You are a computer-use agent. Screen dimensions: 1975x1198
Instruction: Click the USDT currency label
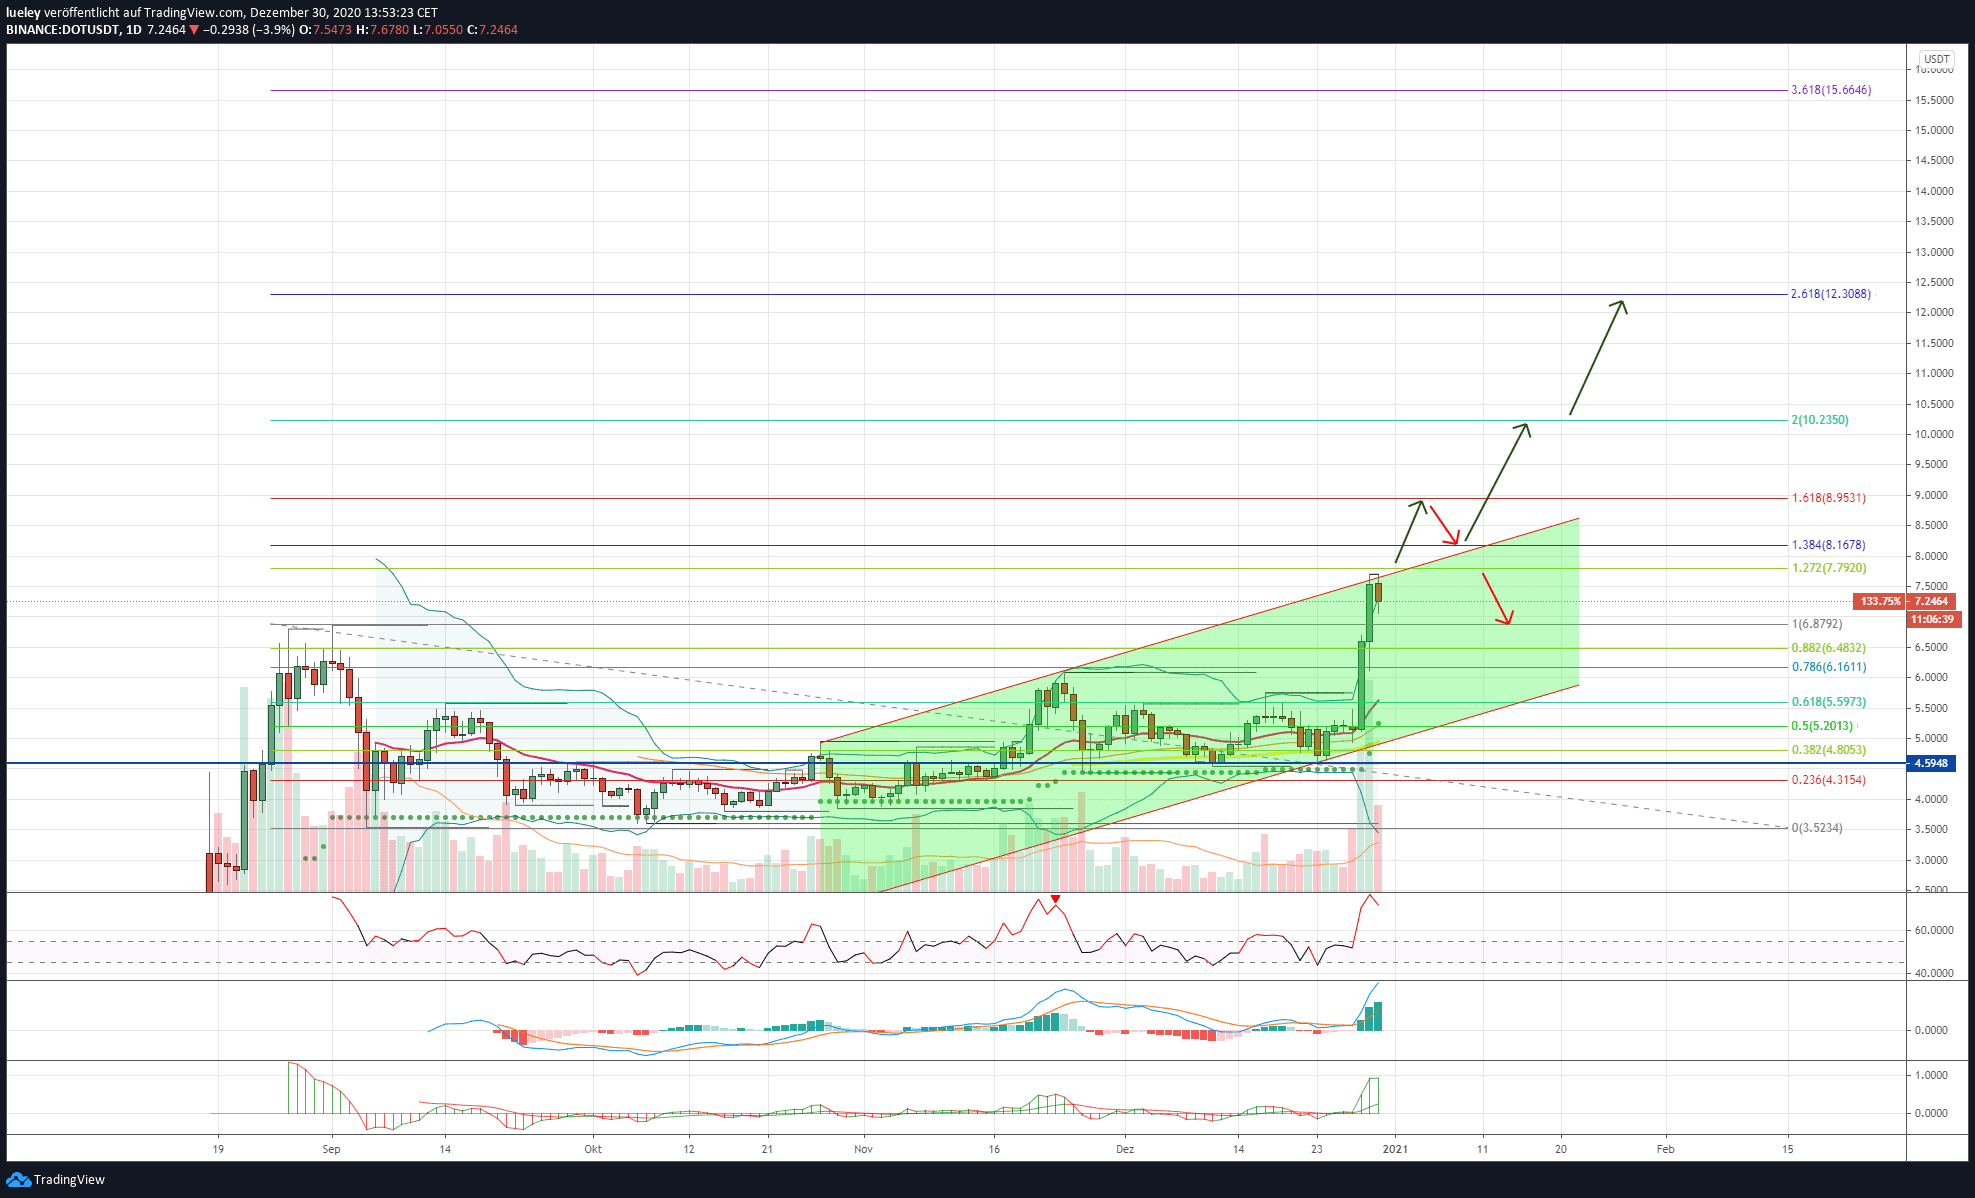pyautogui.click(x=1937, y=59)
